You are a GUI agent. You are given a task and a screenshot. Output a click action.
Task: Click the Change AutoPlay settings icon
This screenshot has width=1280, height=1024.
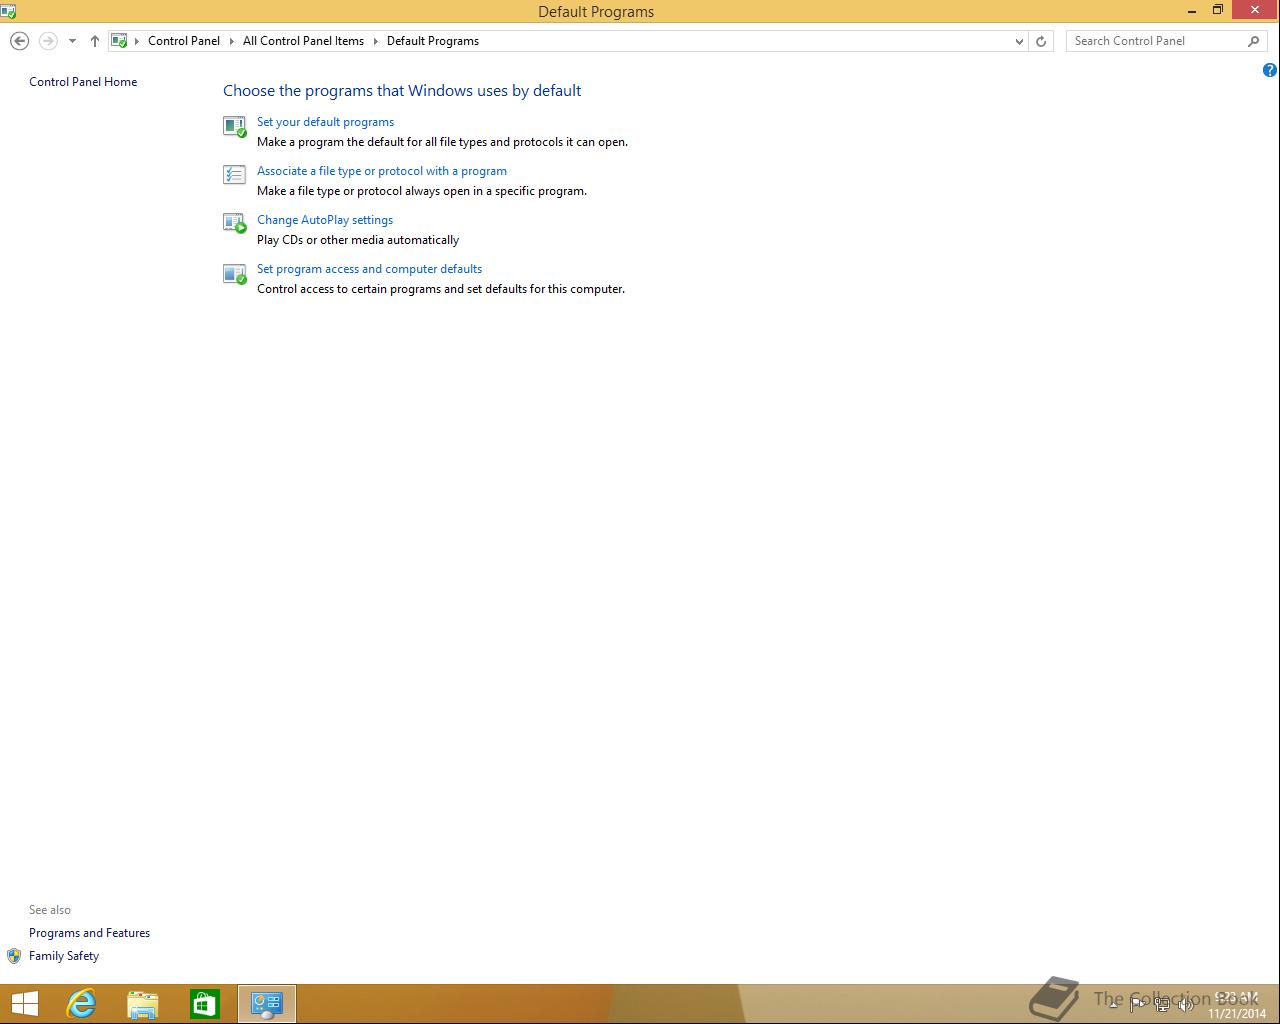point(234,224)
